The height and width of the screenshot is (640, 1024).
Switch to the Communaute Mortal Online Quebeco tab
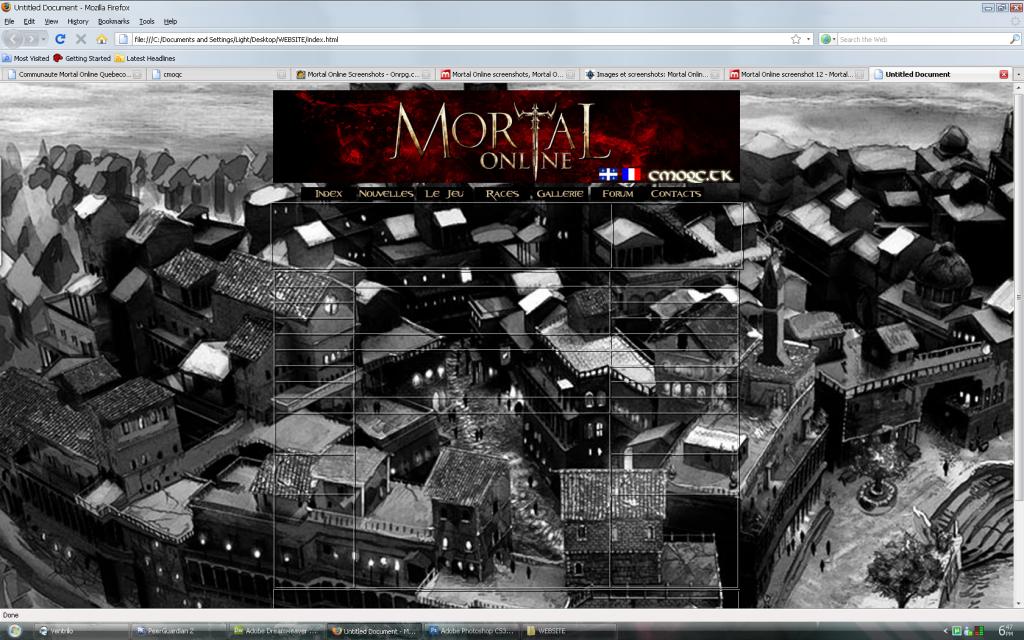tap(73, 74)
